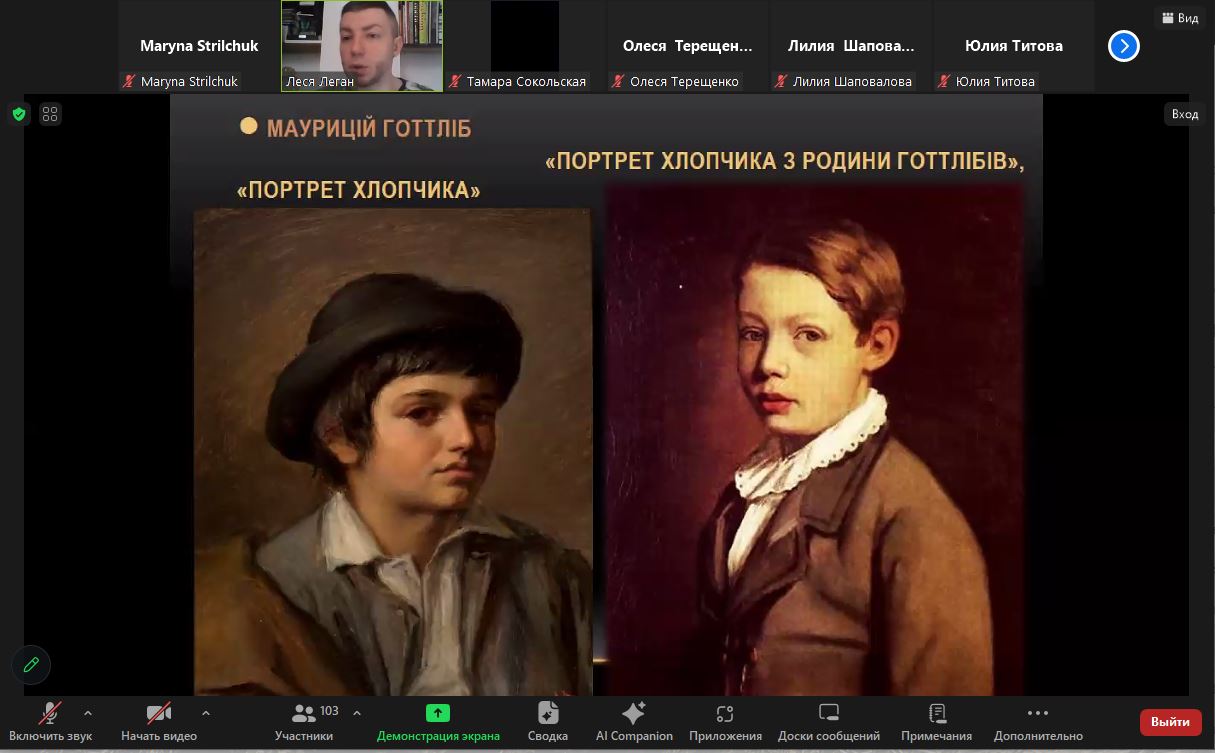The width and height of the screenshot is (1215, 753).
Task: Show next participants with blue arrow
Action: click(x=1124, y=46)
